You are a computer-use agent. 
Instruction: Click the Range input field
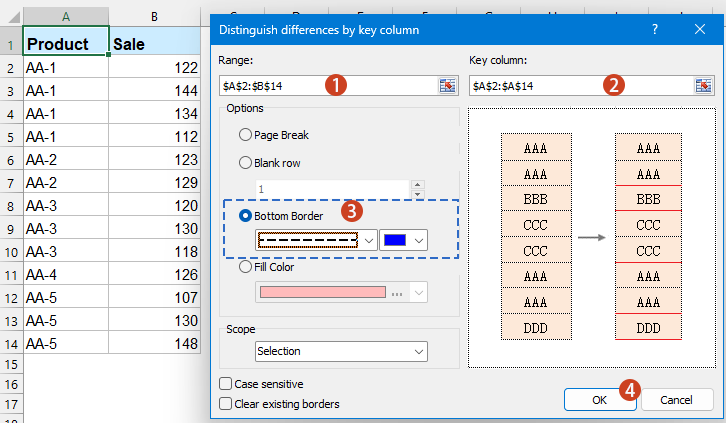click(327, 86)
